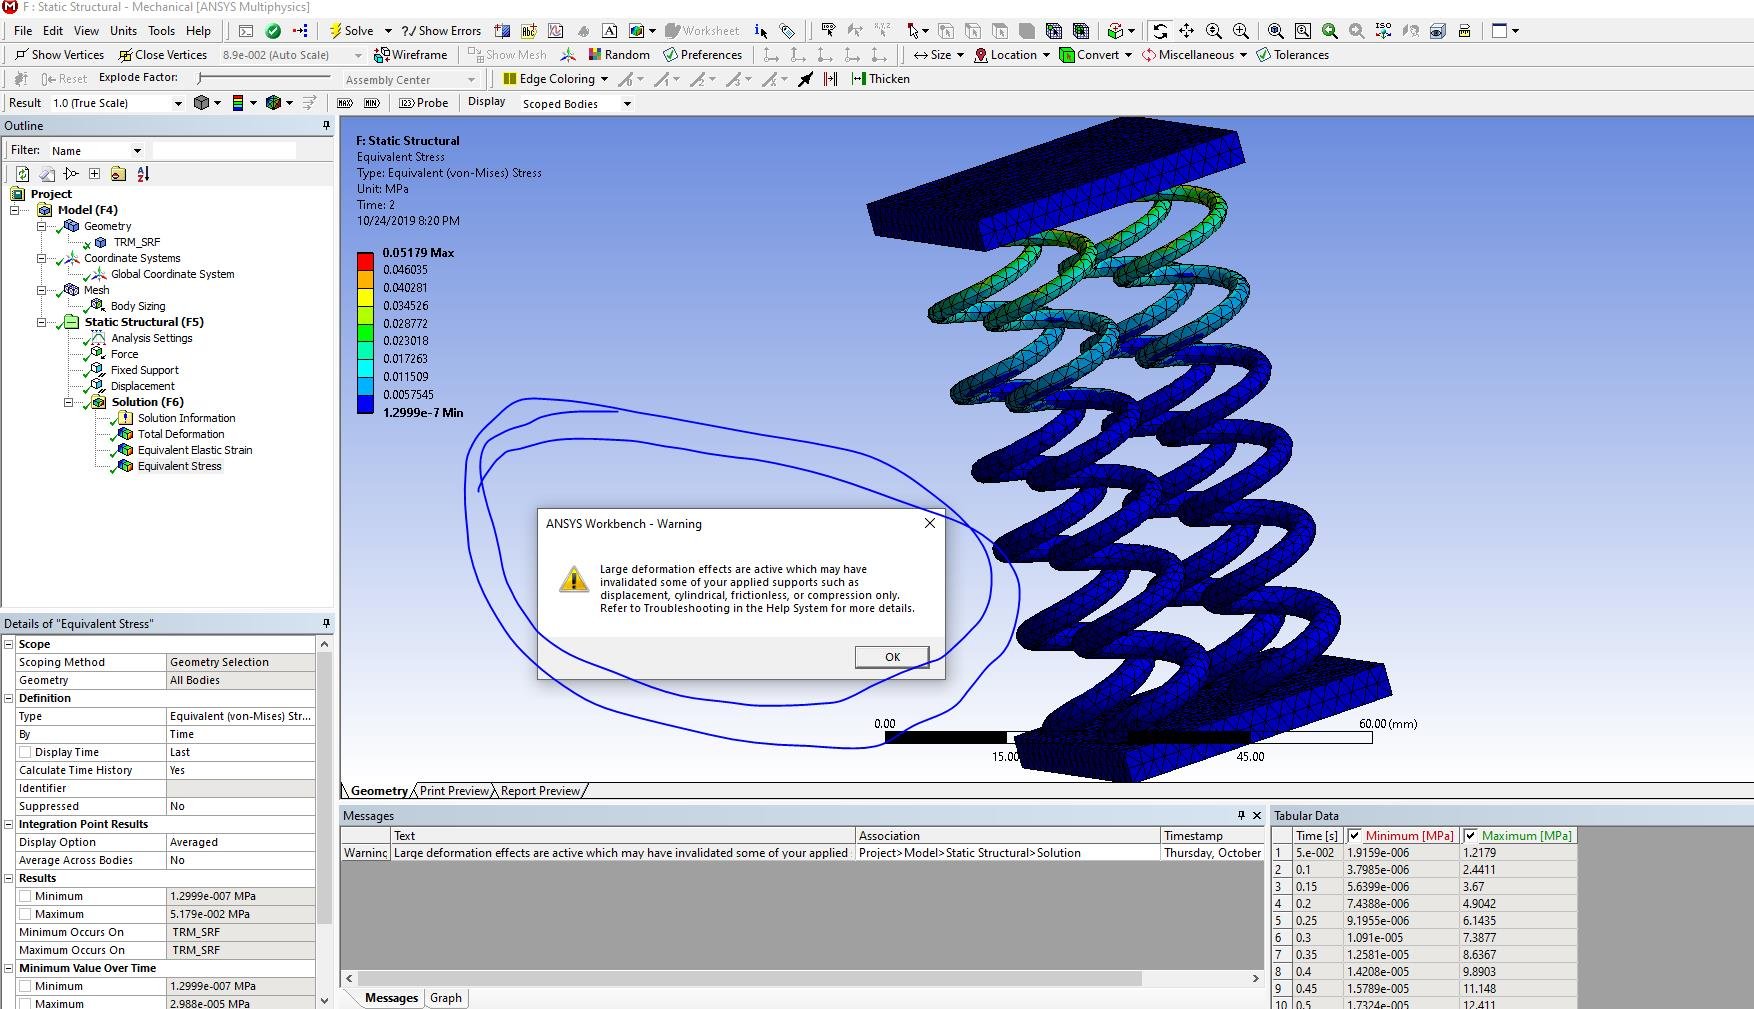Open the Units menu
The width and height of the screenshot is (1754, 1009).
point(123,31)
